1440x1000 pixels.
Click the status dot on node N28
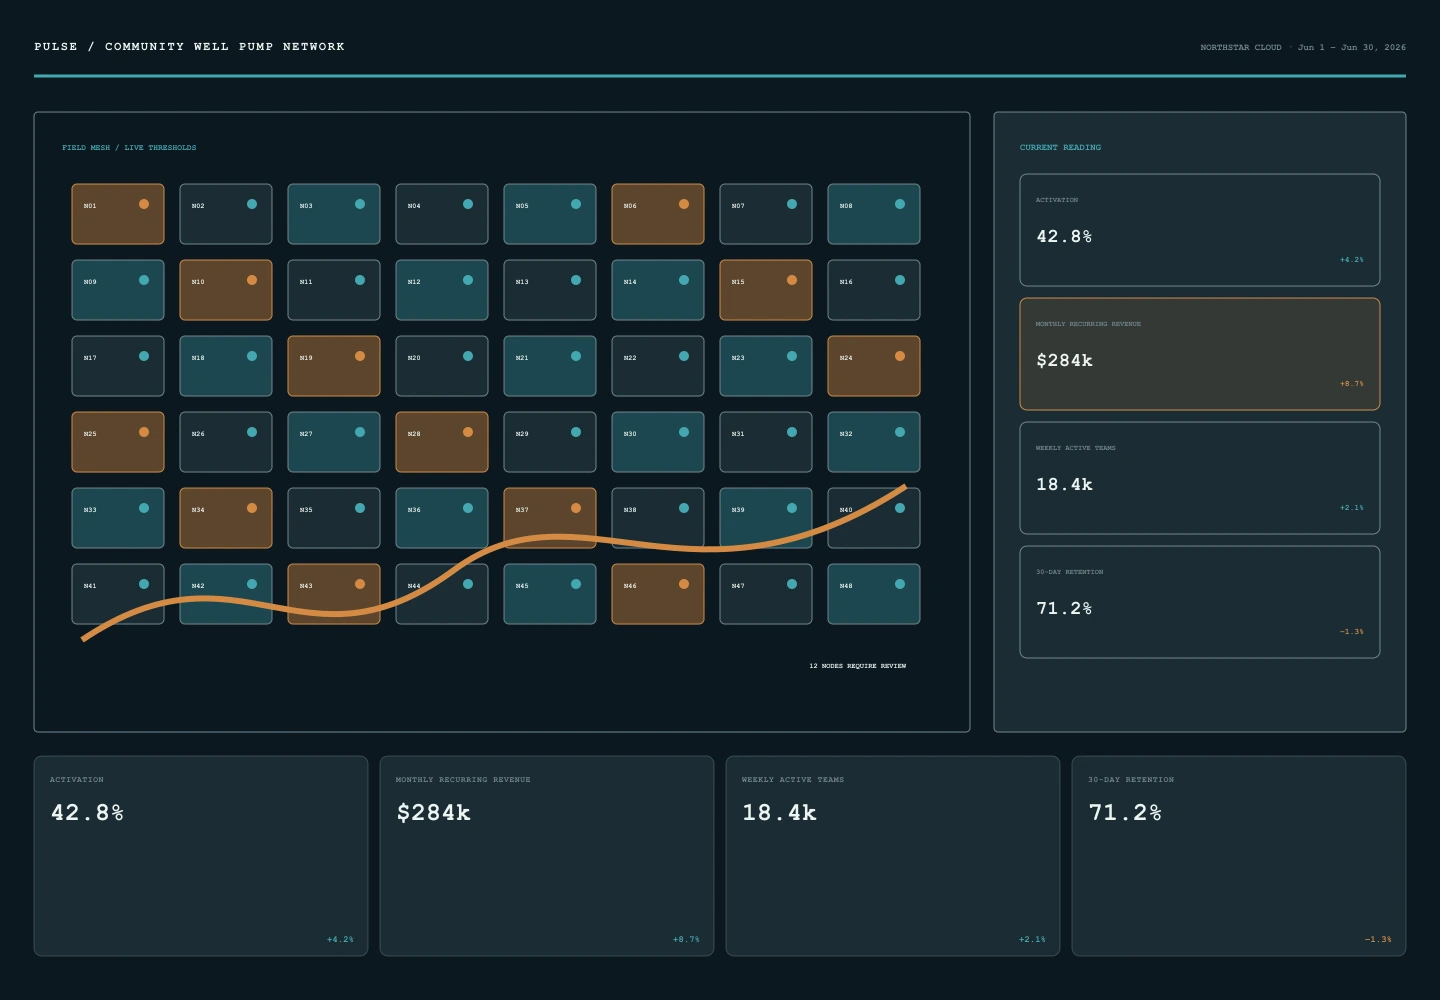pyautogui.click(x=468, y=432)
